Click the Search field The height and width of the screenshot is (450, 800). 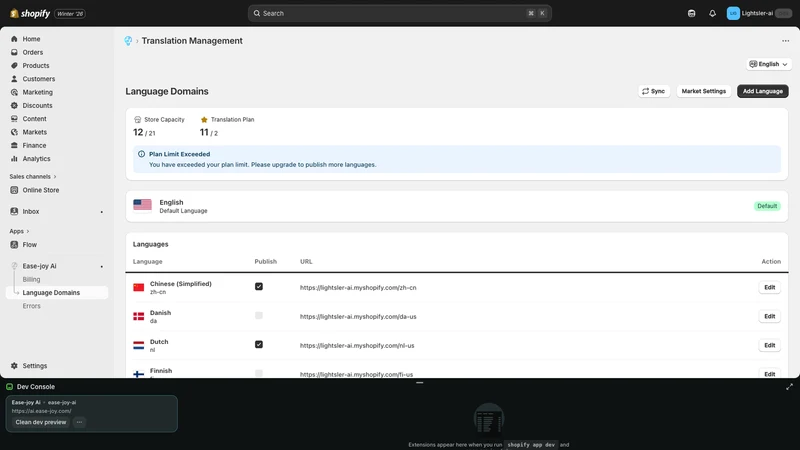(399, 13)
